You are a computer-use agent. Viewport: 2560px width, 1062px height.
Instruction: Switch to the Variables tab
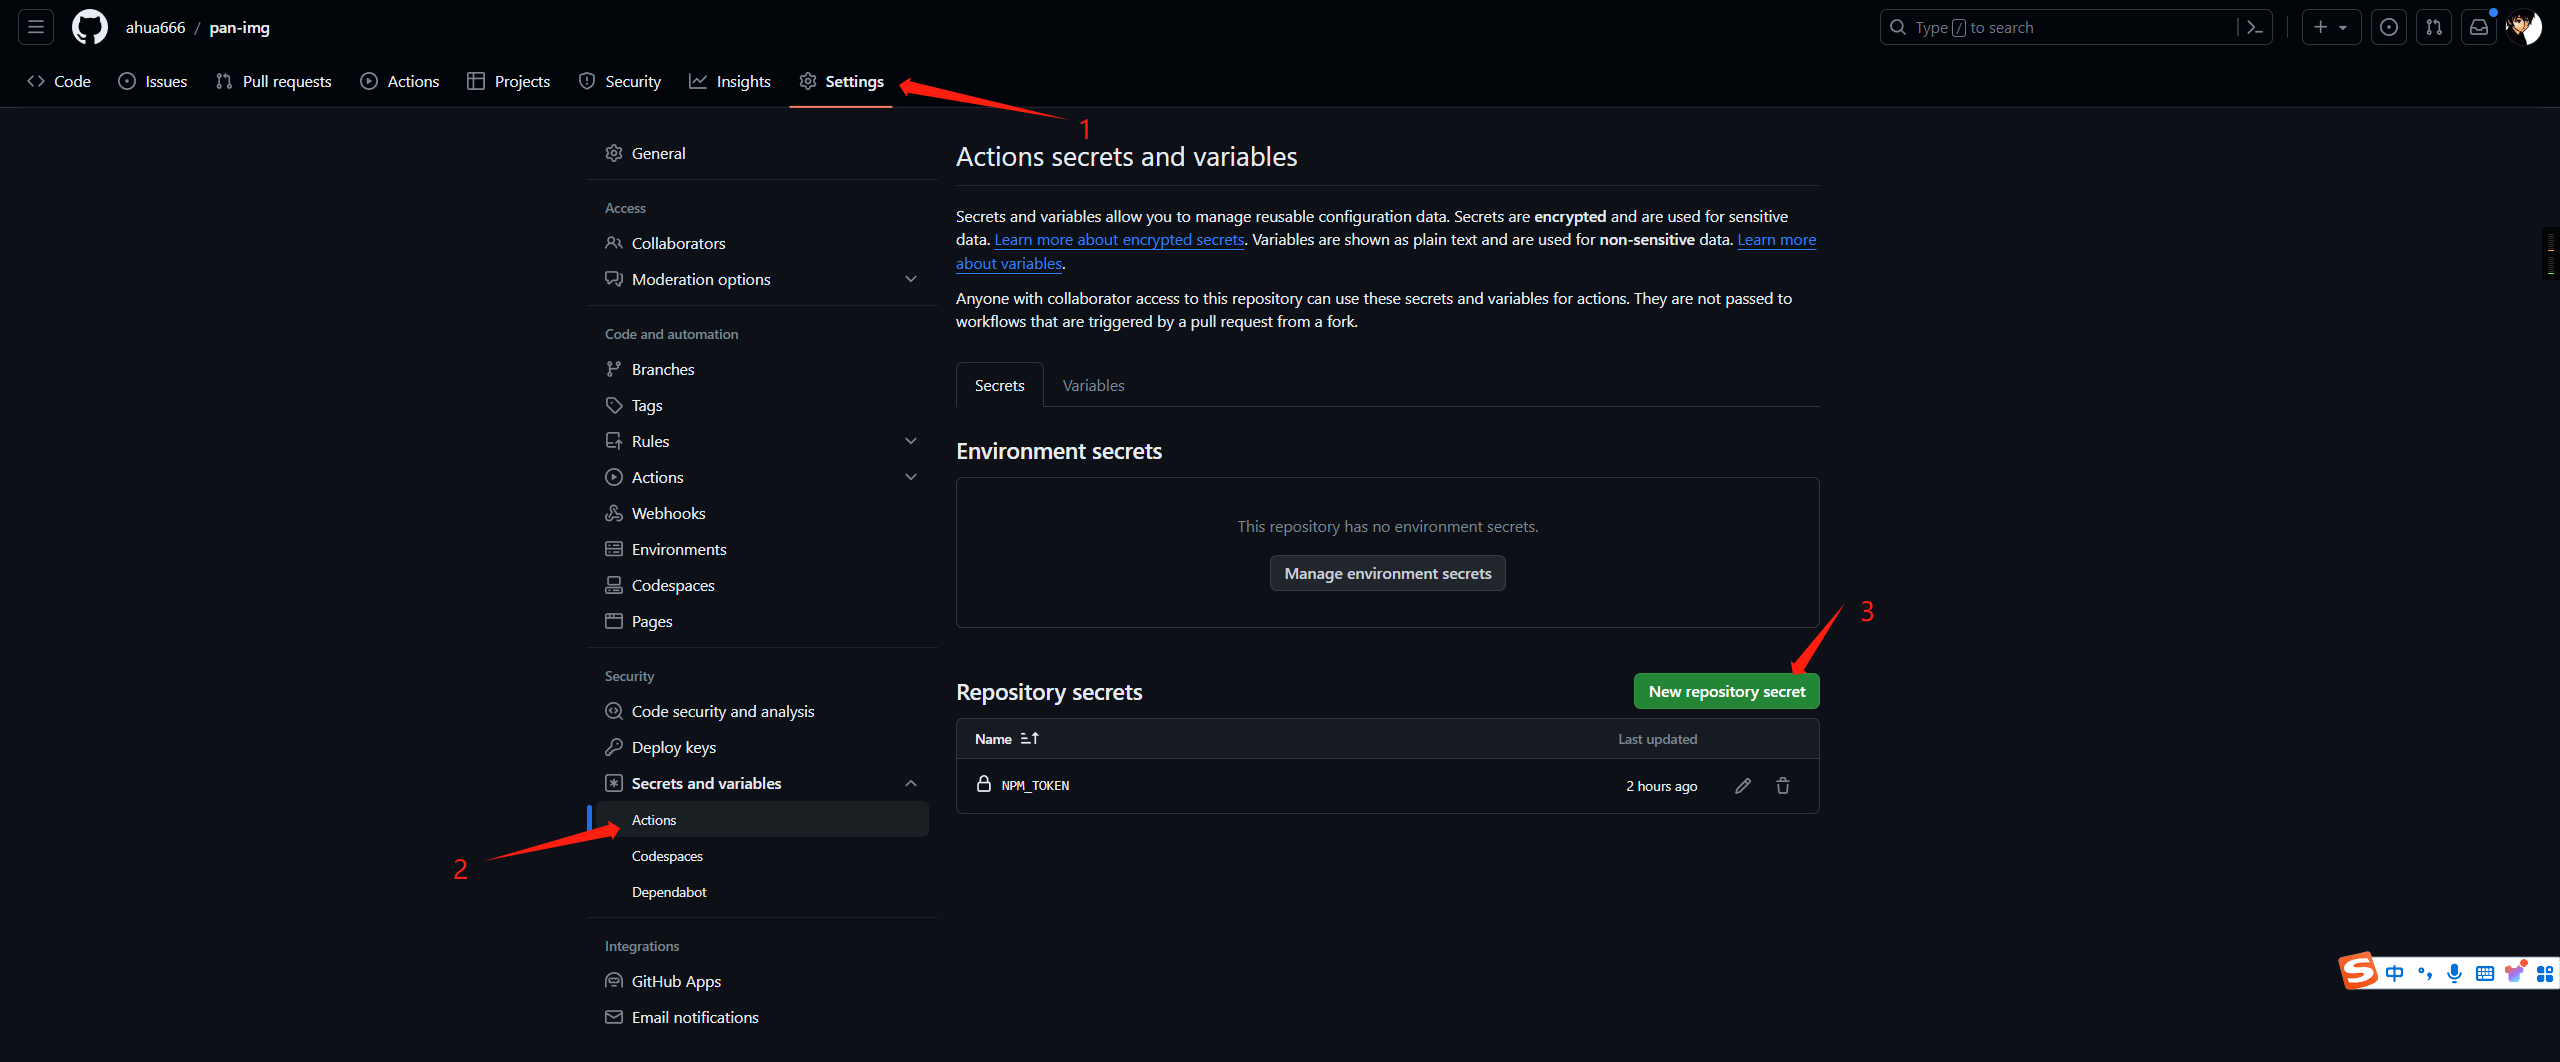coord(1093,385)
